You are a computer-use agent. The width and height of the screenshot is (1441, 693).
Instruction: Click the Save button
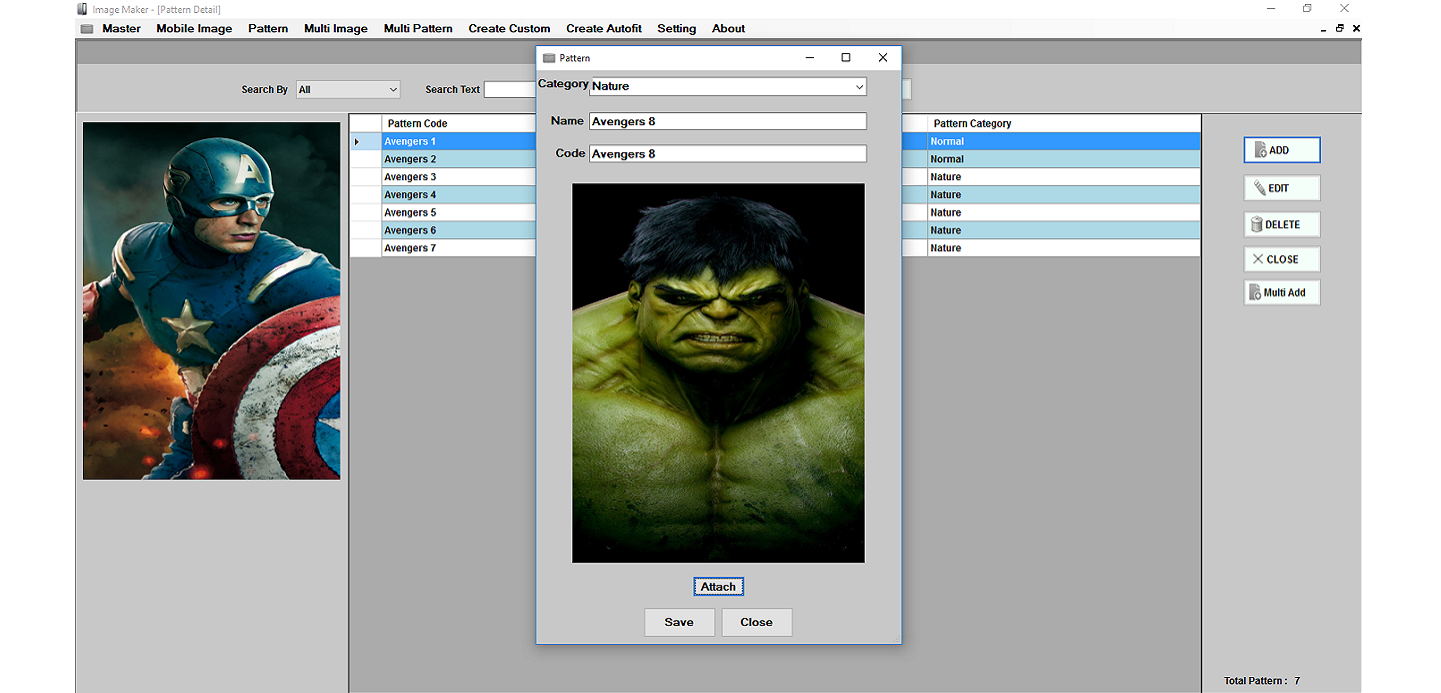point(679,622)
